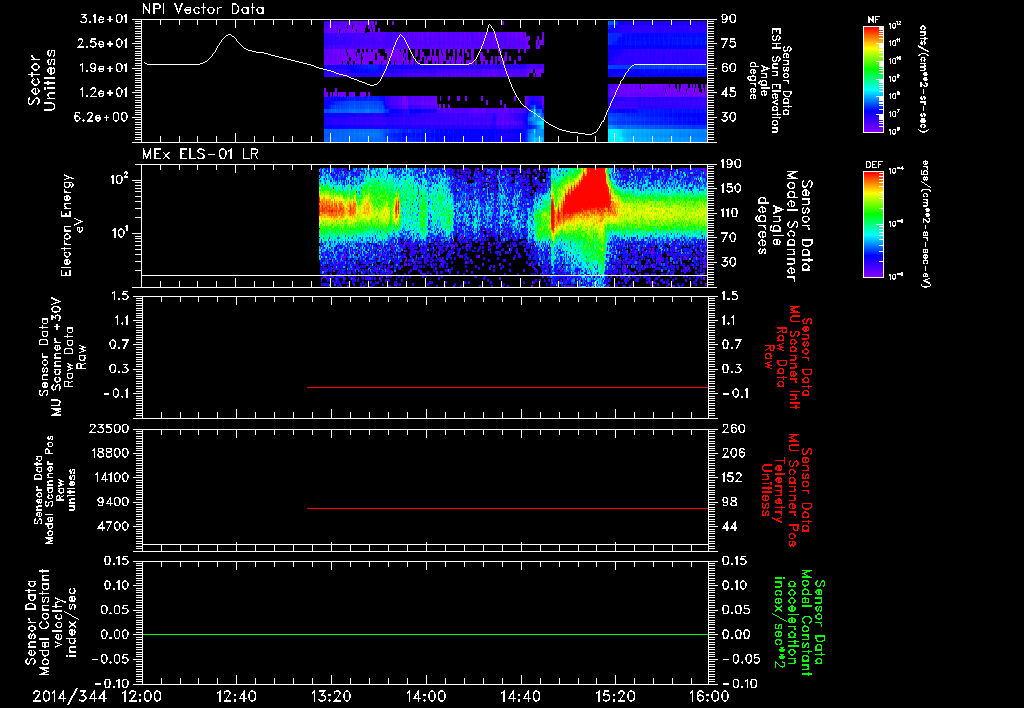Image resolution: width=1024 pixels, height=708 pixels.
Task: Click the "Electron Energy eV" axis label
Action: [71, 225]
